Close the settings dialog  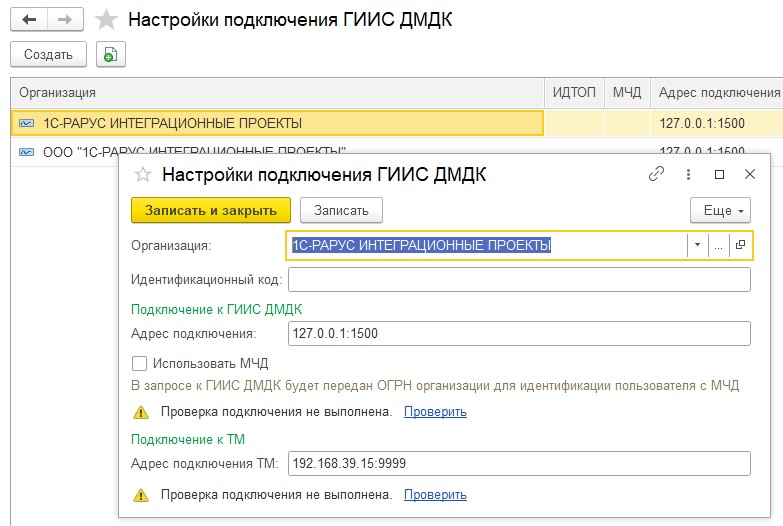coord(750,174)
